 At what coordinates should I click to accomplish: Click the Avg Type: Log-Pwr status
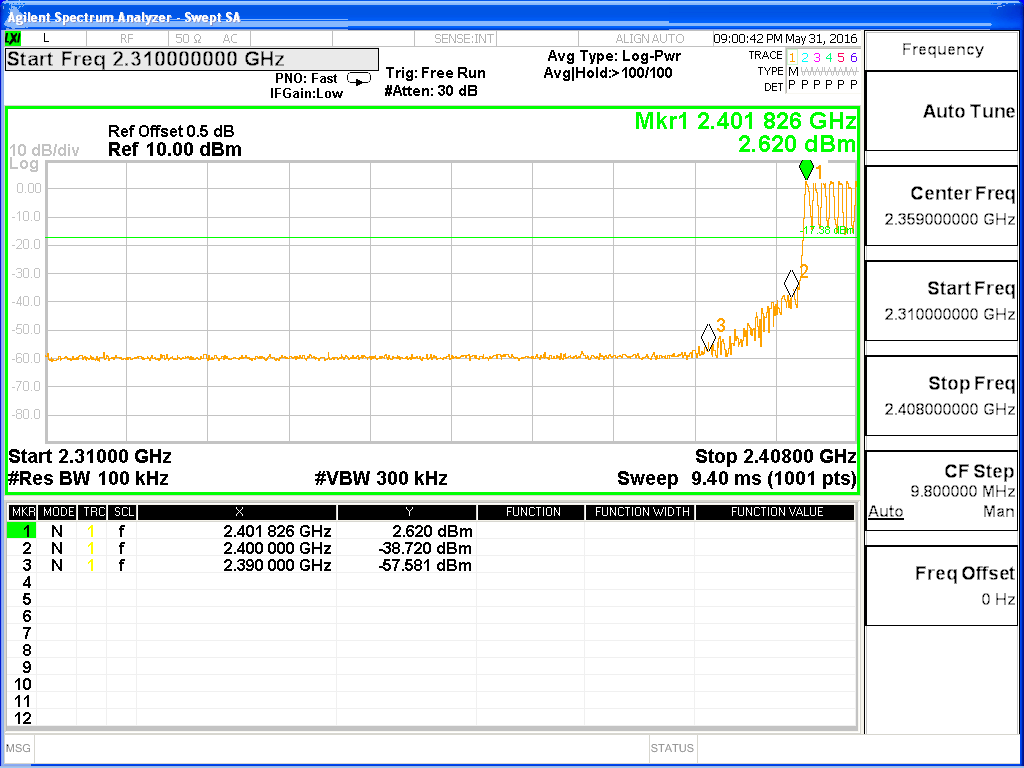click(x=614, y=56)
